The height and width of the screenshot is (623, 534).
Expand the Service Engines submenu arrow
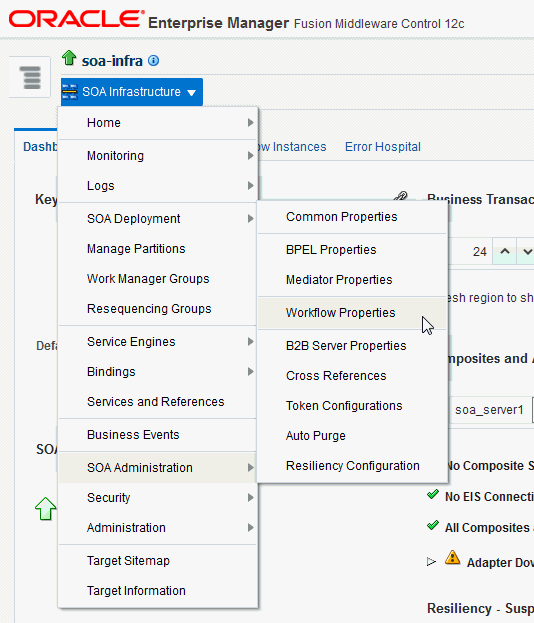tap(250, 342)
